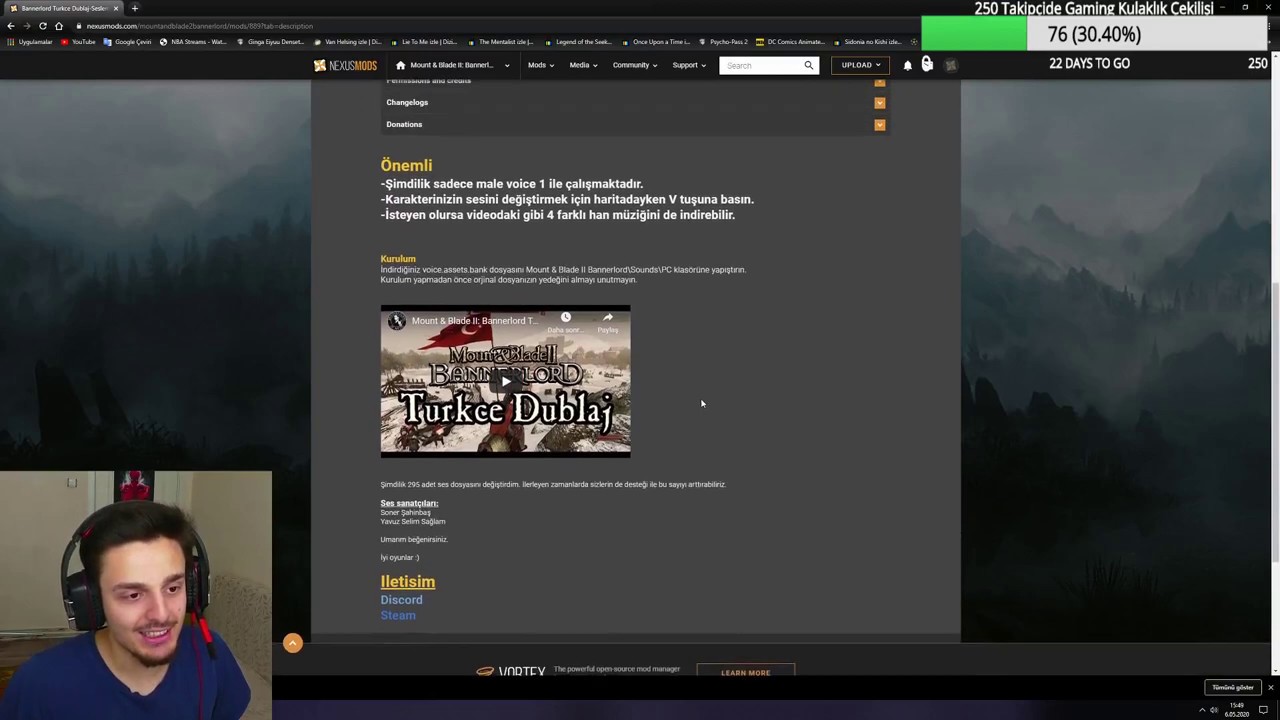Screen dimensions: 1280x720
Task: Click the Tümünü göster downloads button
Action: pos(1232,688)
